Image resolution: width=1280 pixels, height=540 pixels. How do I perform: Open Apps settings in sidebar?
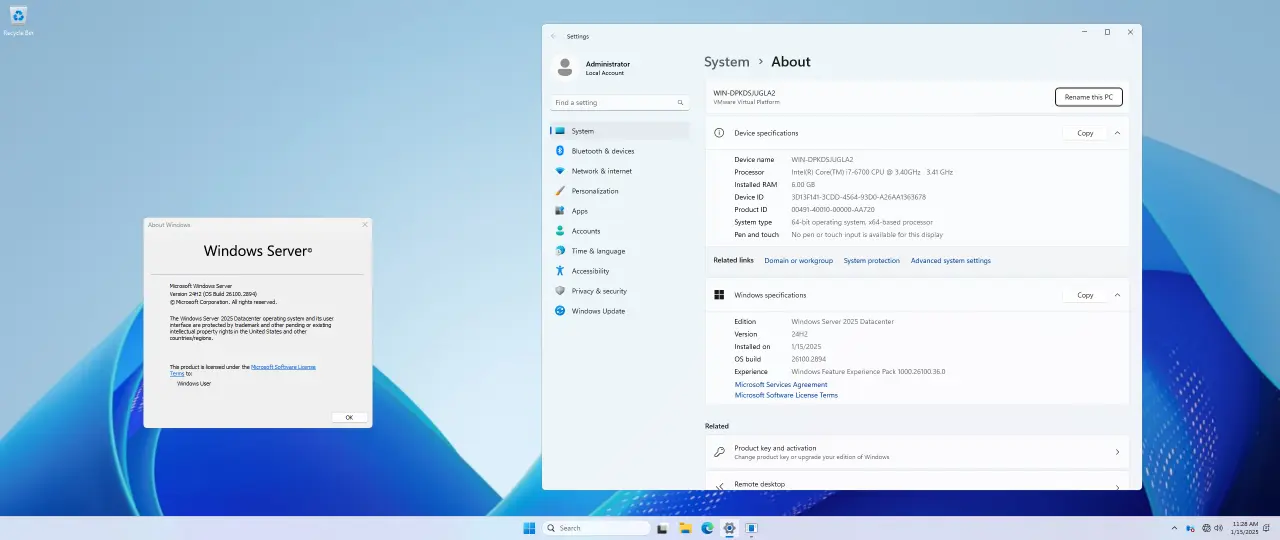pyautogui.click(x=619, y=211)
